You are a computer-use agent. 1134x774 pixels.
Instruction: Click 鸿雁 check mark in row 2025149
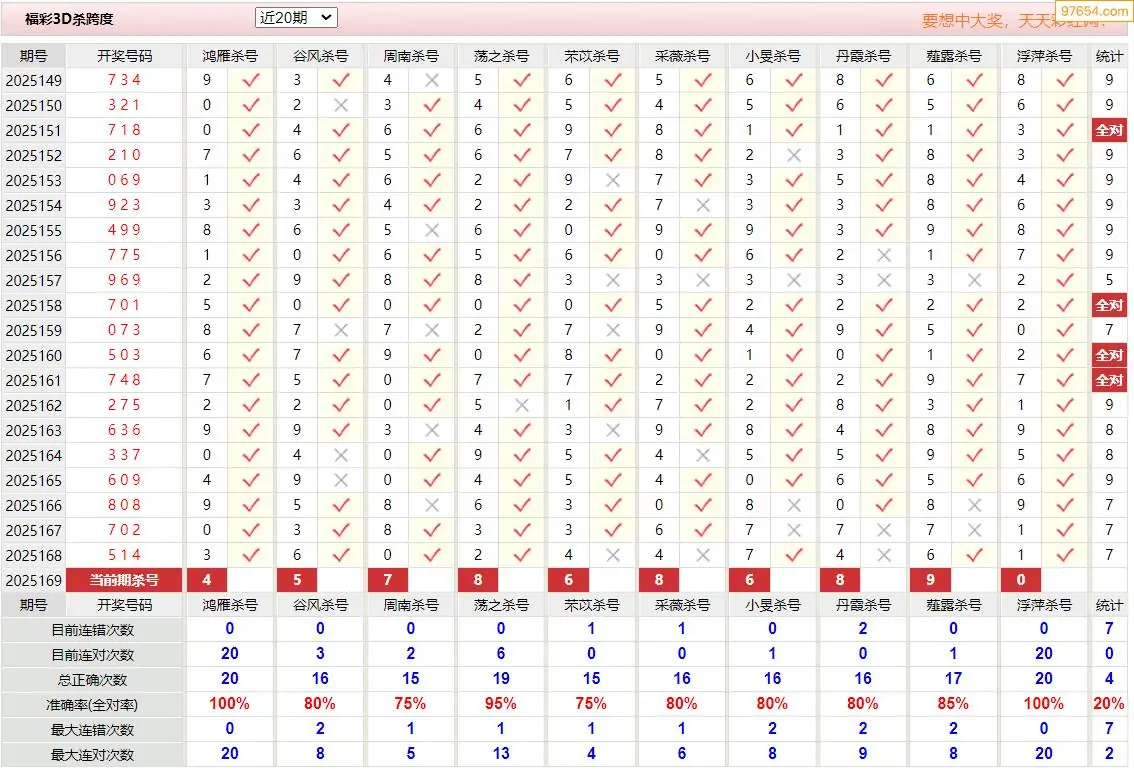[x=251, y=80]
